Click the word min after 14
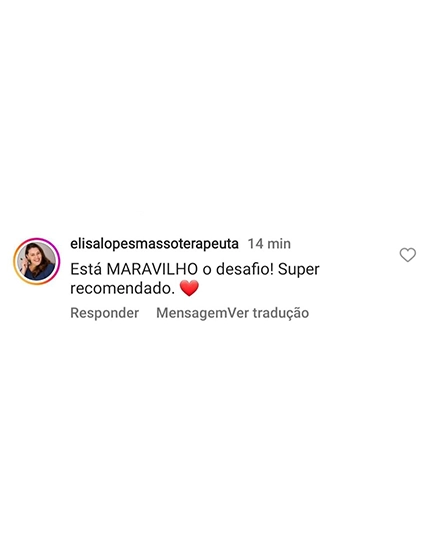The height and width of the screenshot is (544, 440). 279,244
